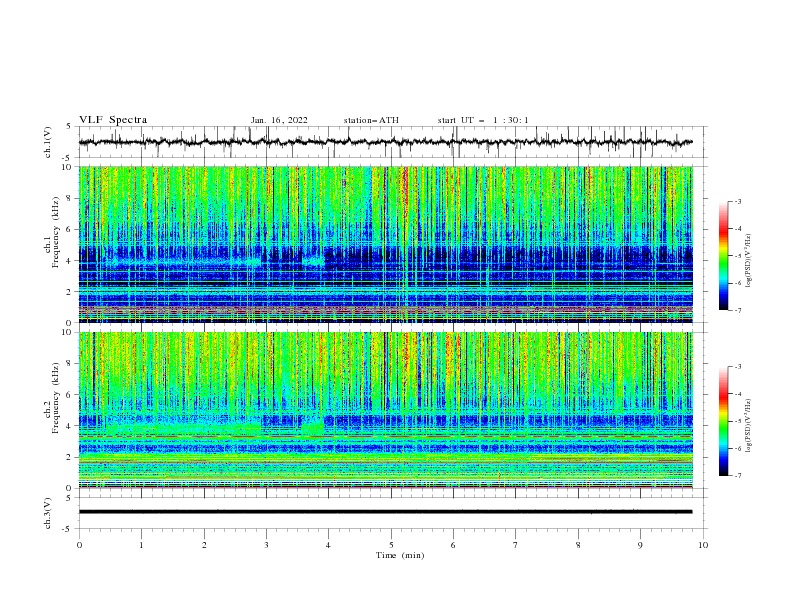
Task: Click the upper colorbar log(PSD) label
Action: click(x=748, y=261)
